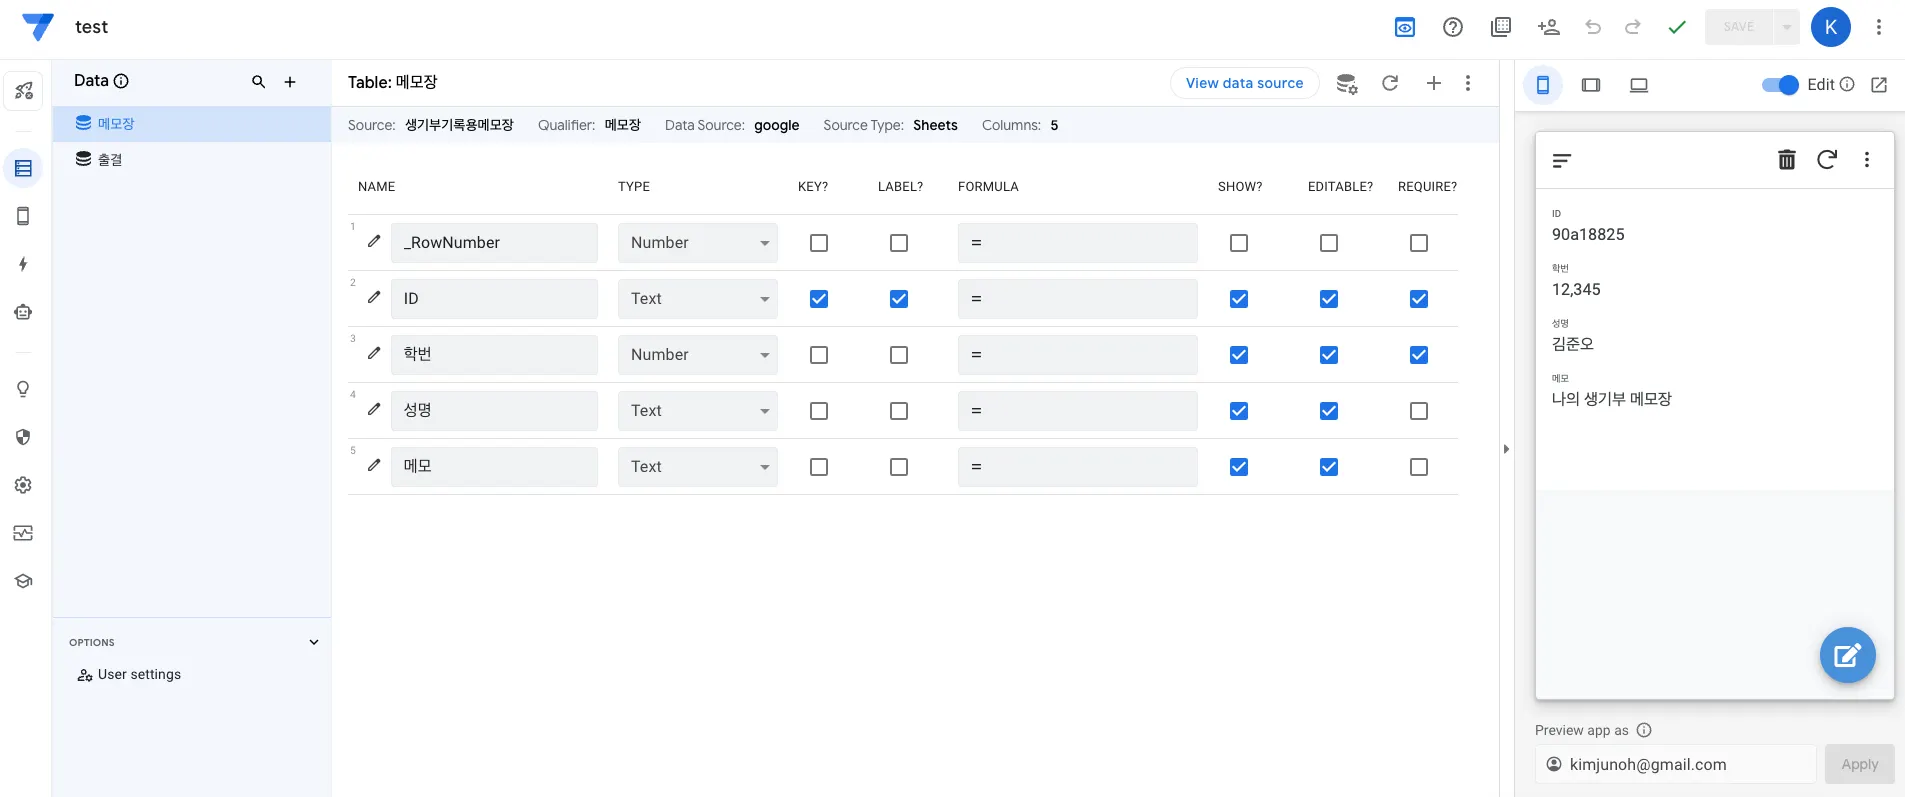Disable SHOW checkbox for 메모 column
The width and height of the screenshot is (1905, 797).
pyautogui.click(x=1238, y=467)
